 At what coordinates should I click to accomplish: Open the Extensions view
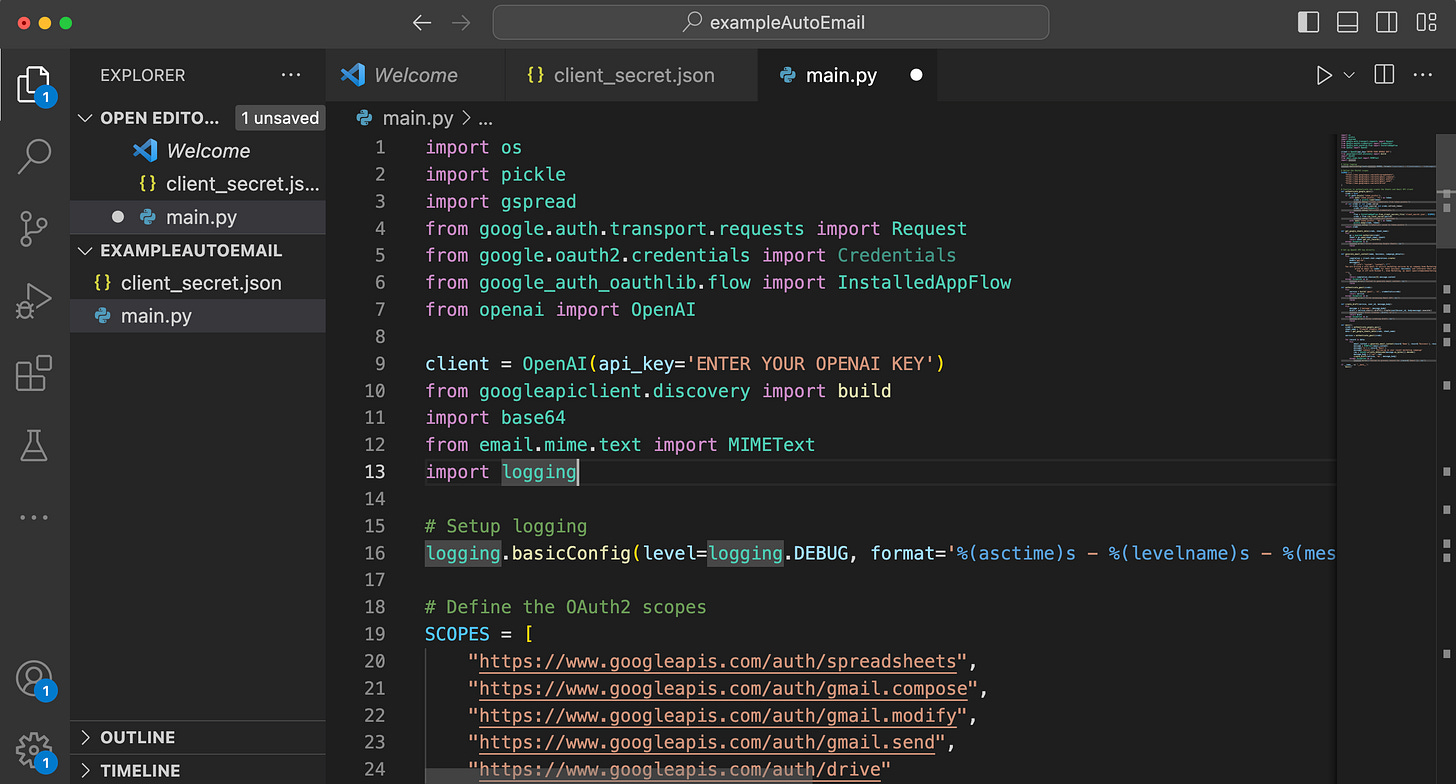click(34, 373)
